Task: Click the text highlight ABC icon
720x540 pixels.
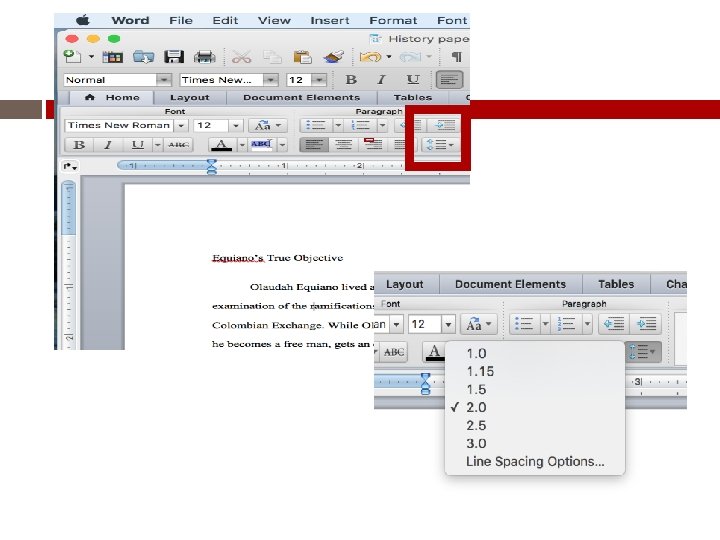Action: point(261,145)
